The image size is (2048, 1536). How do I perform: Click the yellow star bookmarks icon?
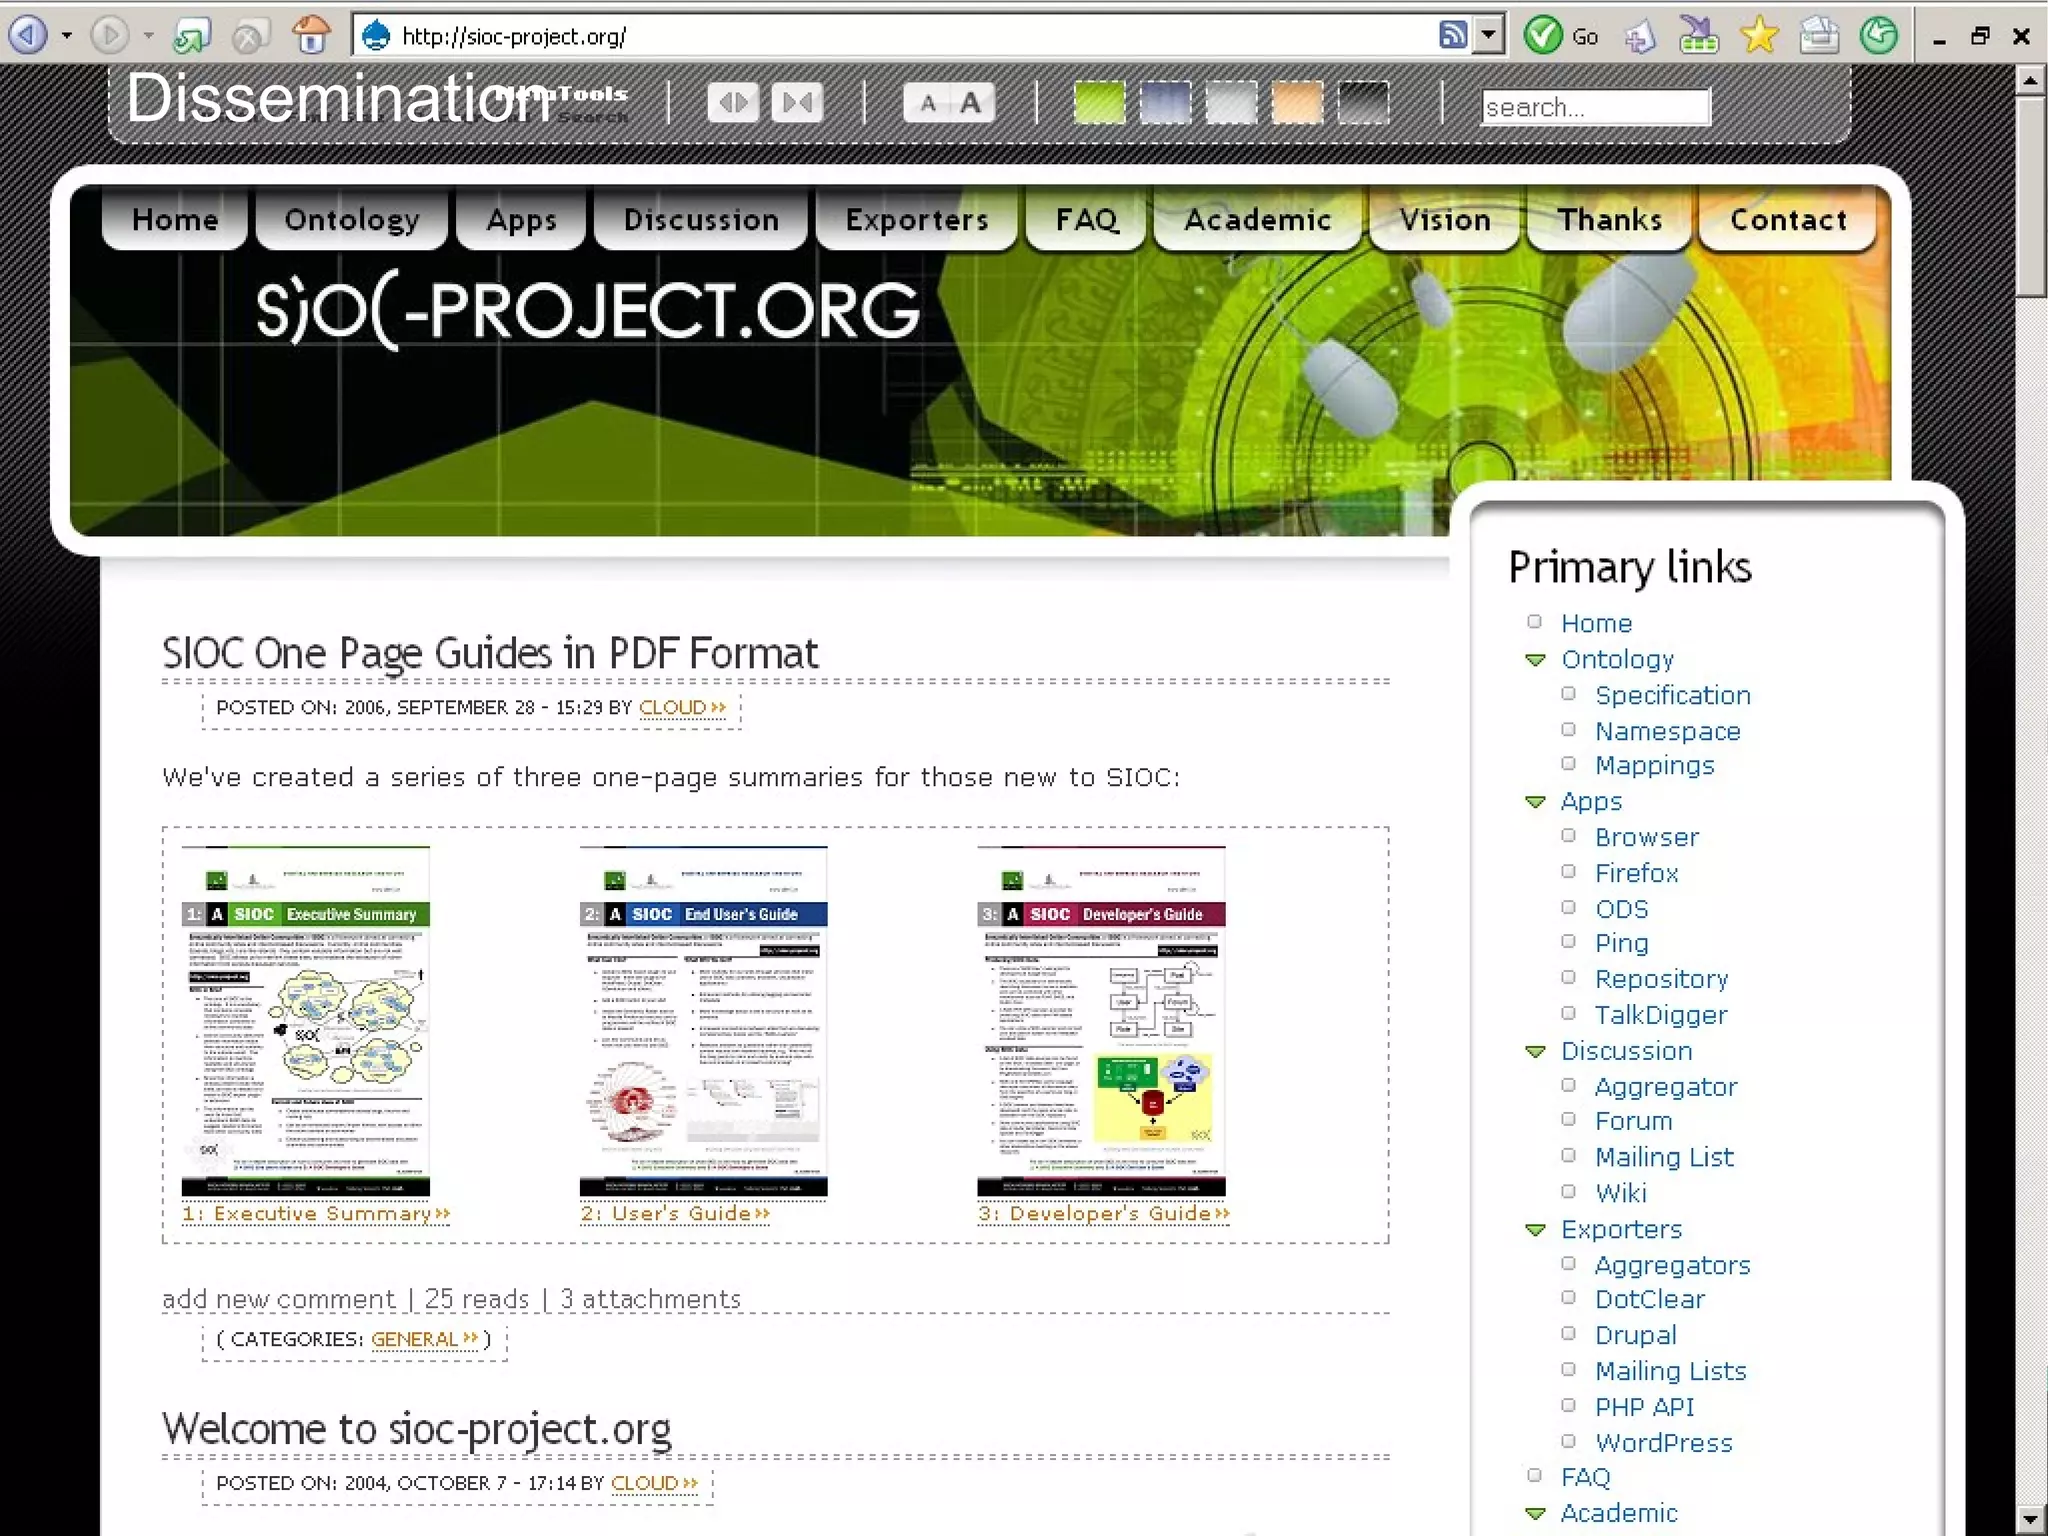[1759, 36]
